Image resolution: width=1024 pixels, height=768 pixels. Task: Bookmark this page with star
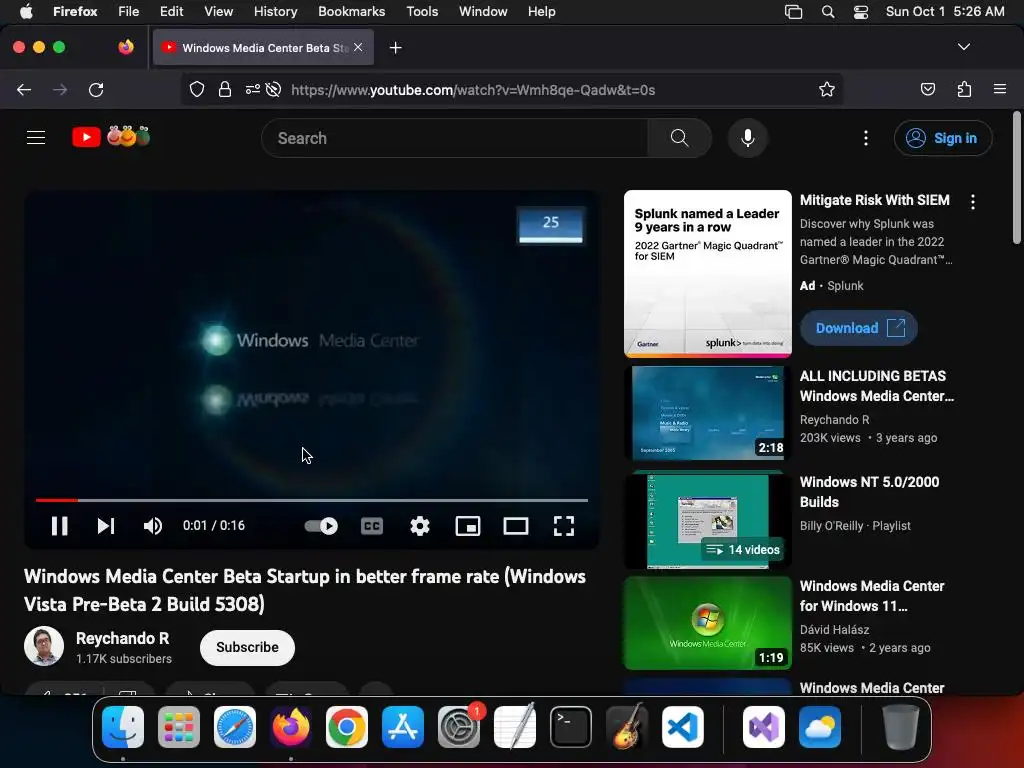coord(827,89)
